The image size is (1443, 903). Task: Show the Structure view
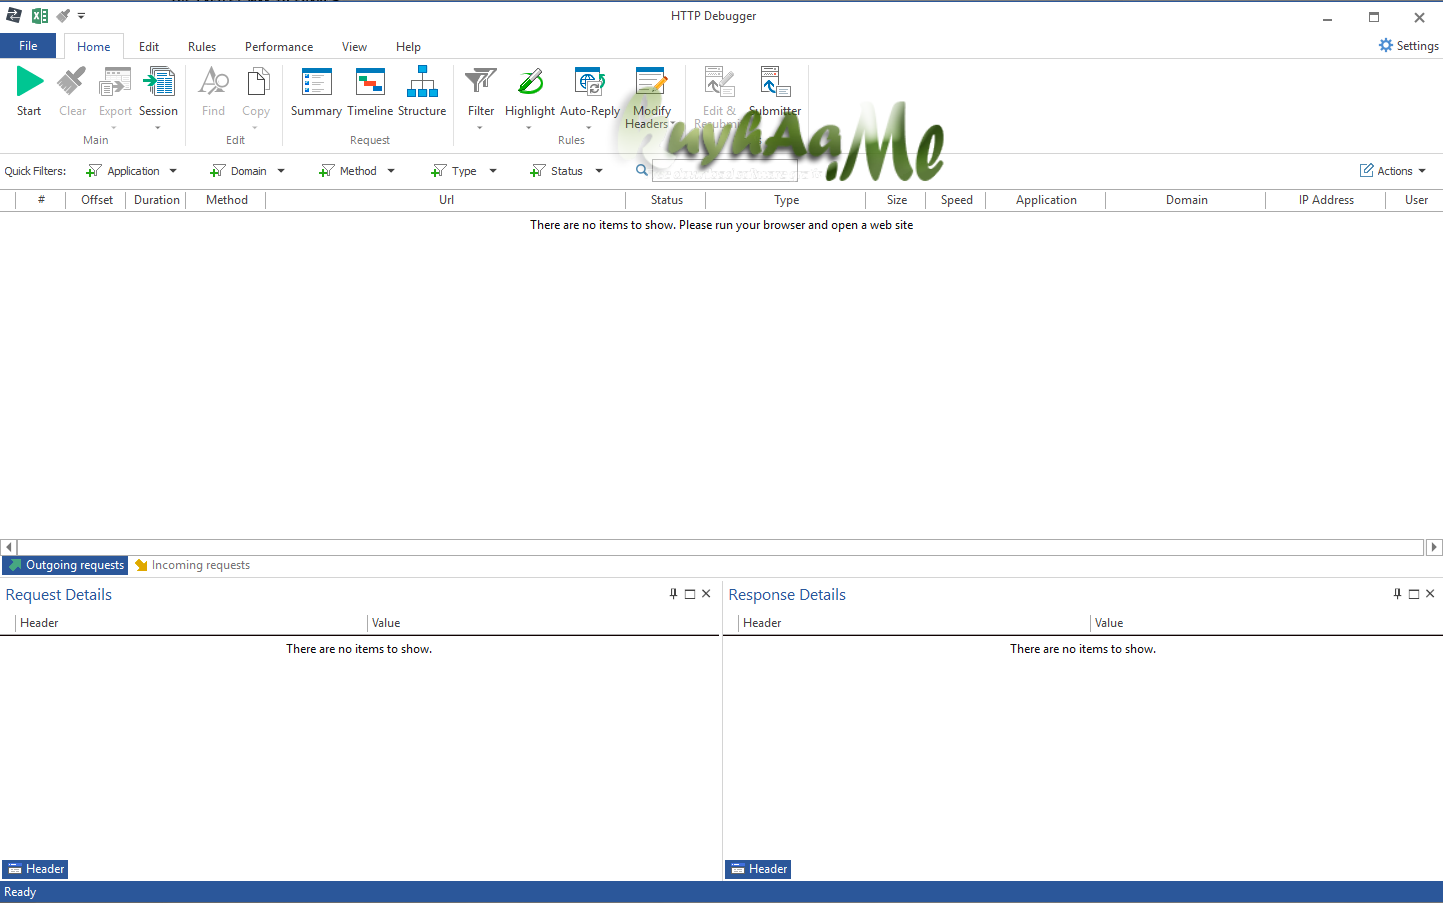click(x=422, y=91)
